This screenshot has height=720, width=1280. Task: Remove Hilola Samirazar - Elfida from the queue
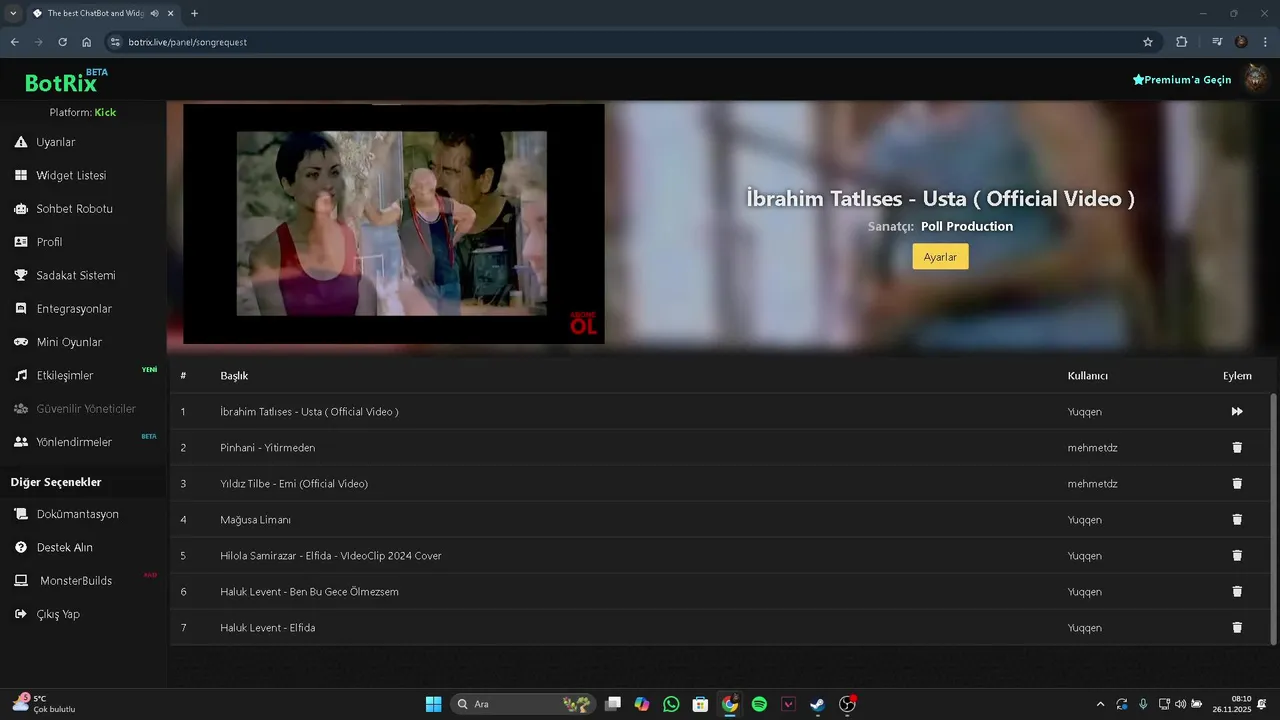pos(1237,556)
